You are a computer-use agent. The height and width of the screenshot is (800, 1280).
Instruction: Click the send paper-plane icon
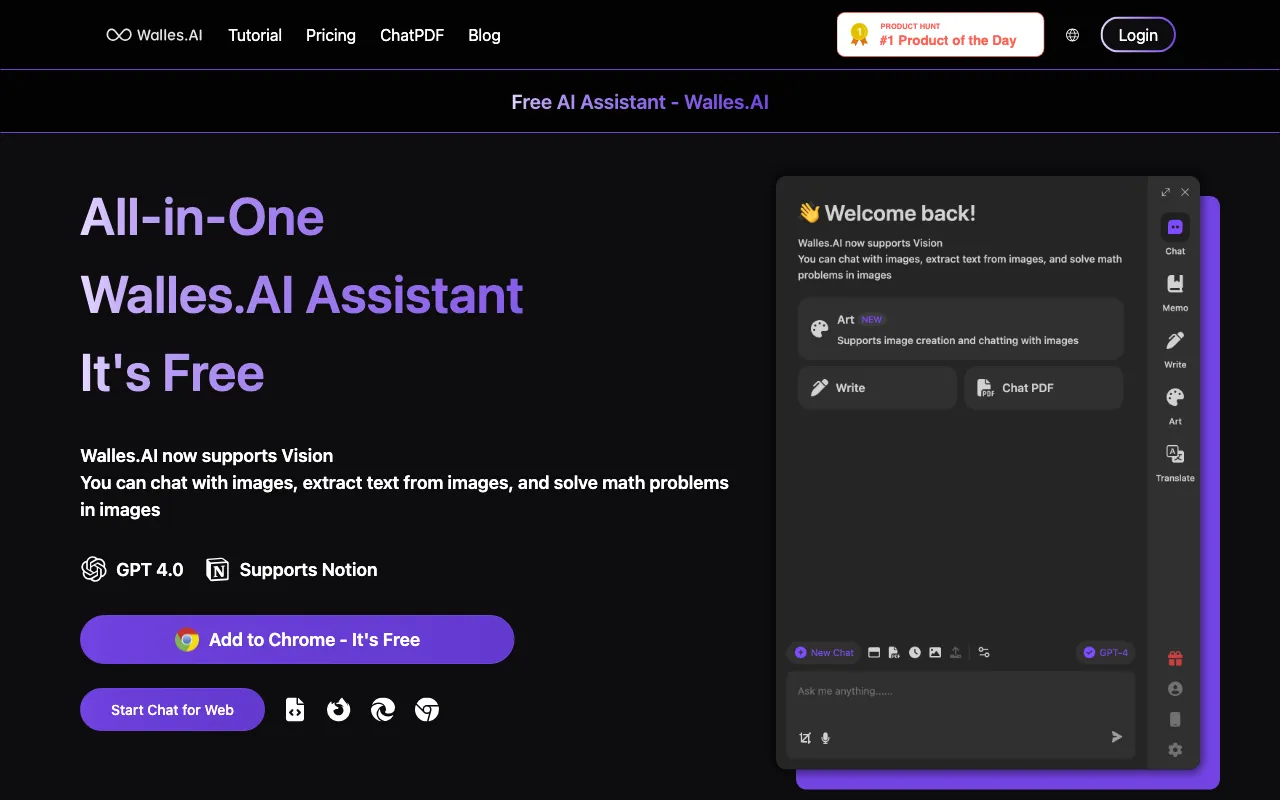point(1117,737)
